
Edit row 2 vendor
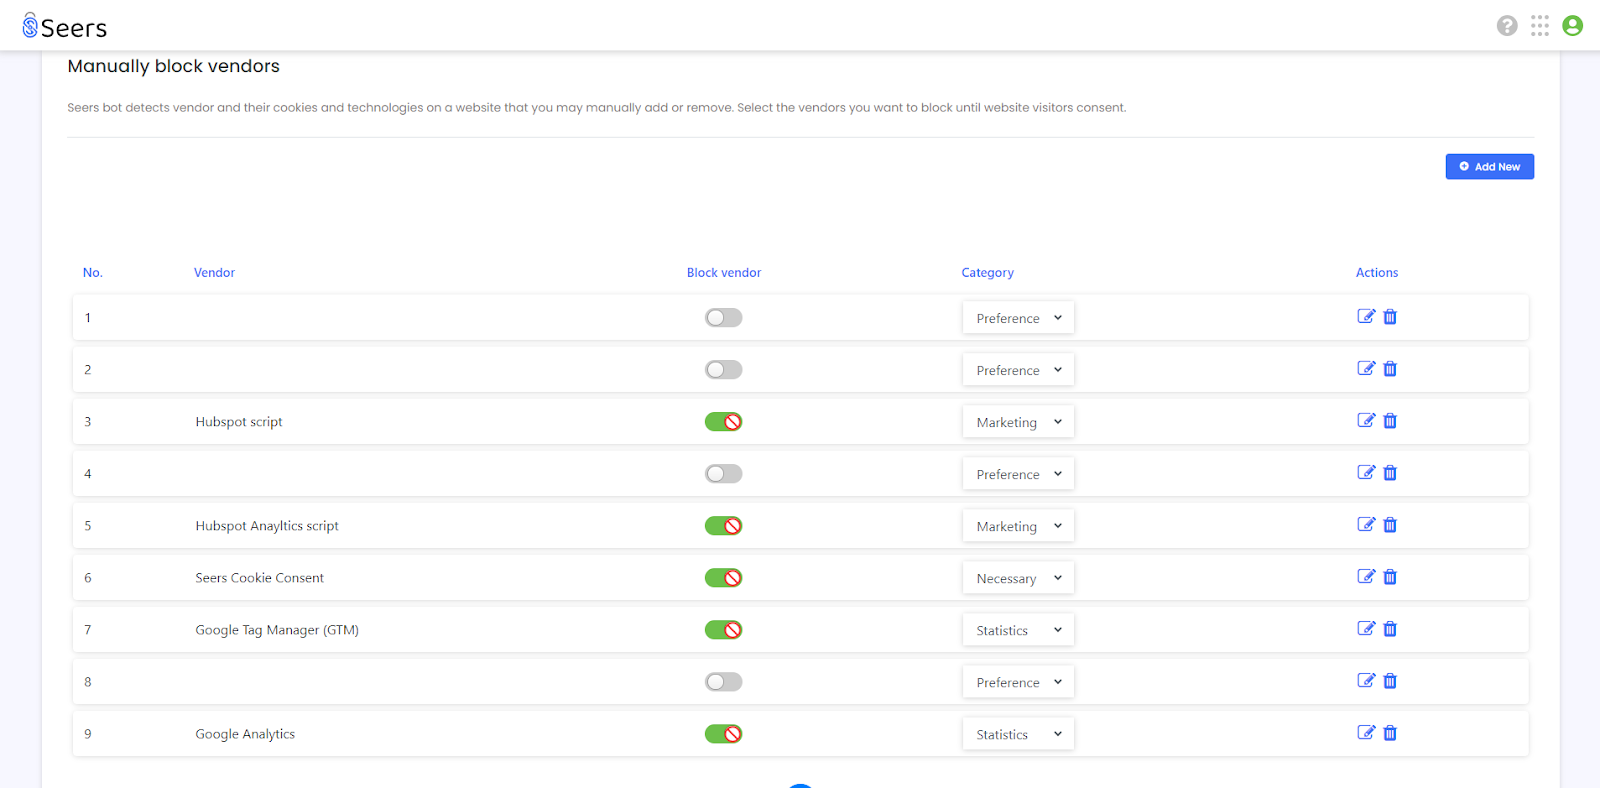click(1366, 369)
